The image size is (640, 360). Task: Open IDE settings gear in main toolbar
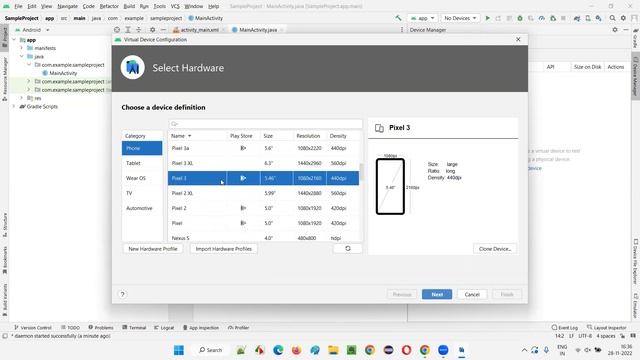(x=623, y=18)
